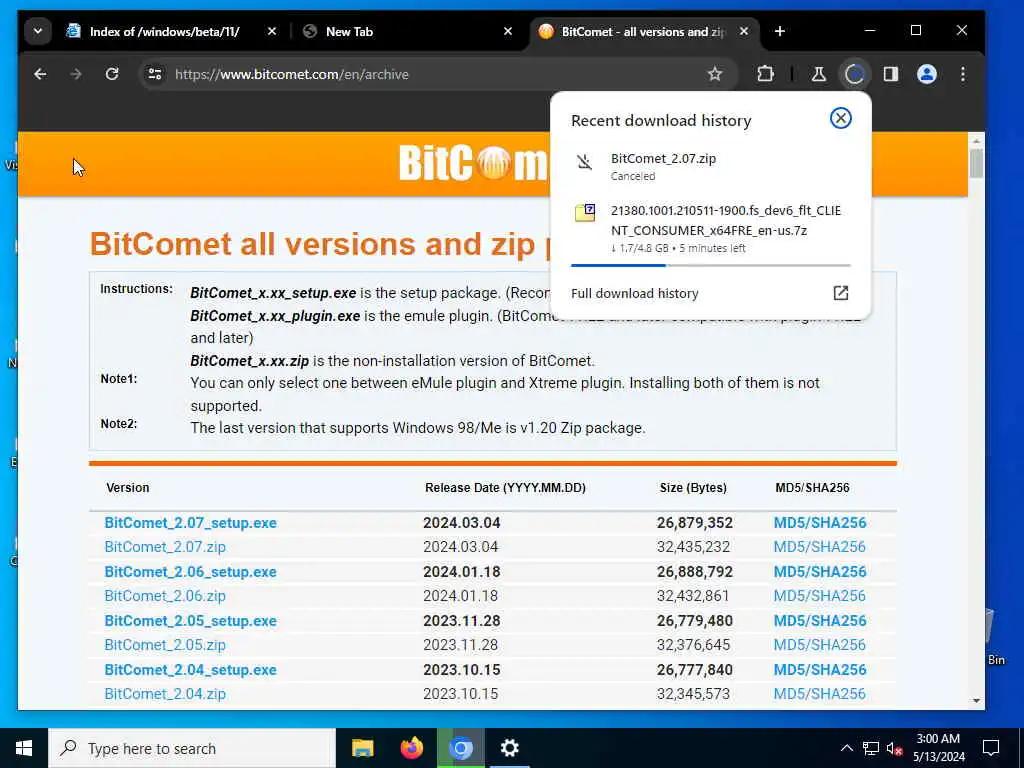
Task: Click the muted volume tray icon
Action: pos(895,748)
